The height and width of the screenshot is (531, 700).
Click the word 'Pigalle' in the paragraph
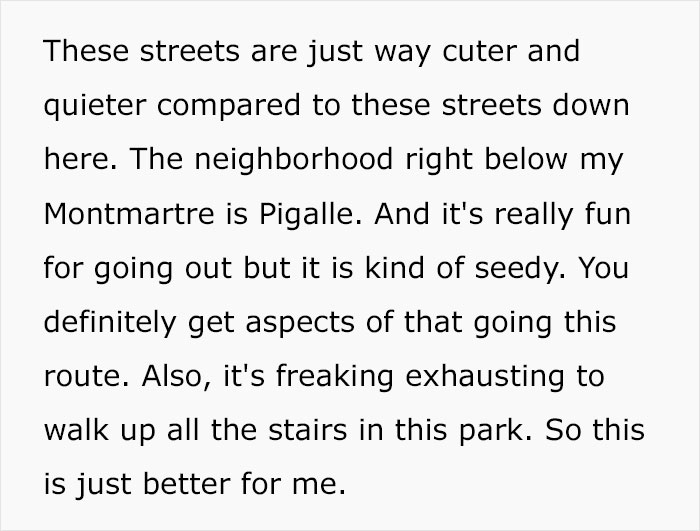tap(307, 214)
